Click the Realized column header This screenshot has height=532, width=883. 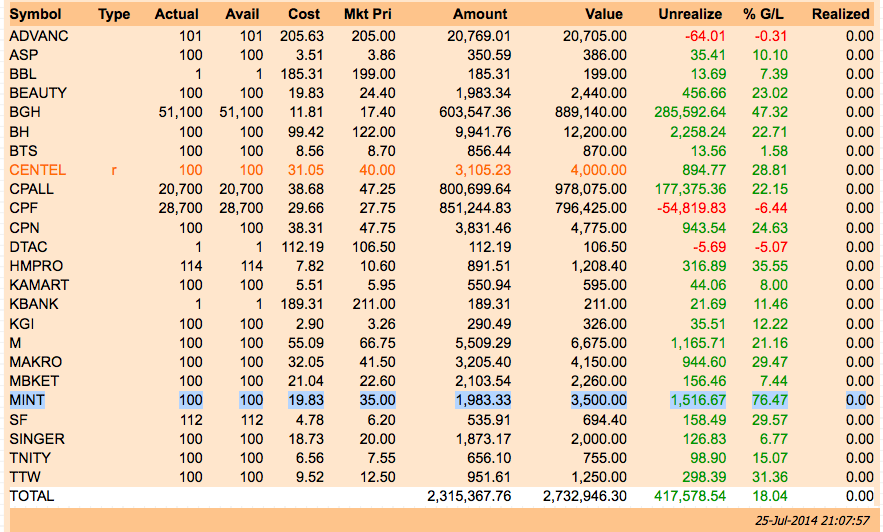(841, 14)
